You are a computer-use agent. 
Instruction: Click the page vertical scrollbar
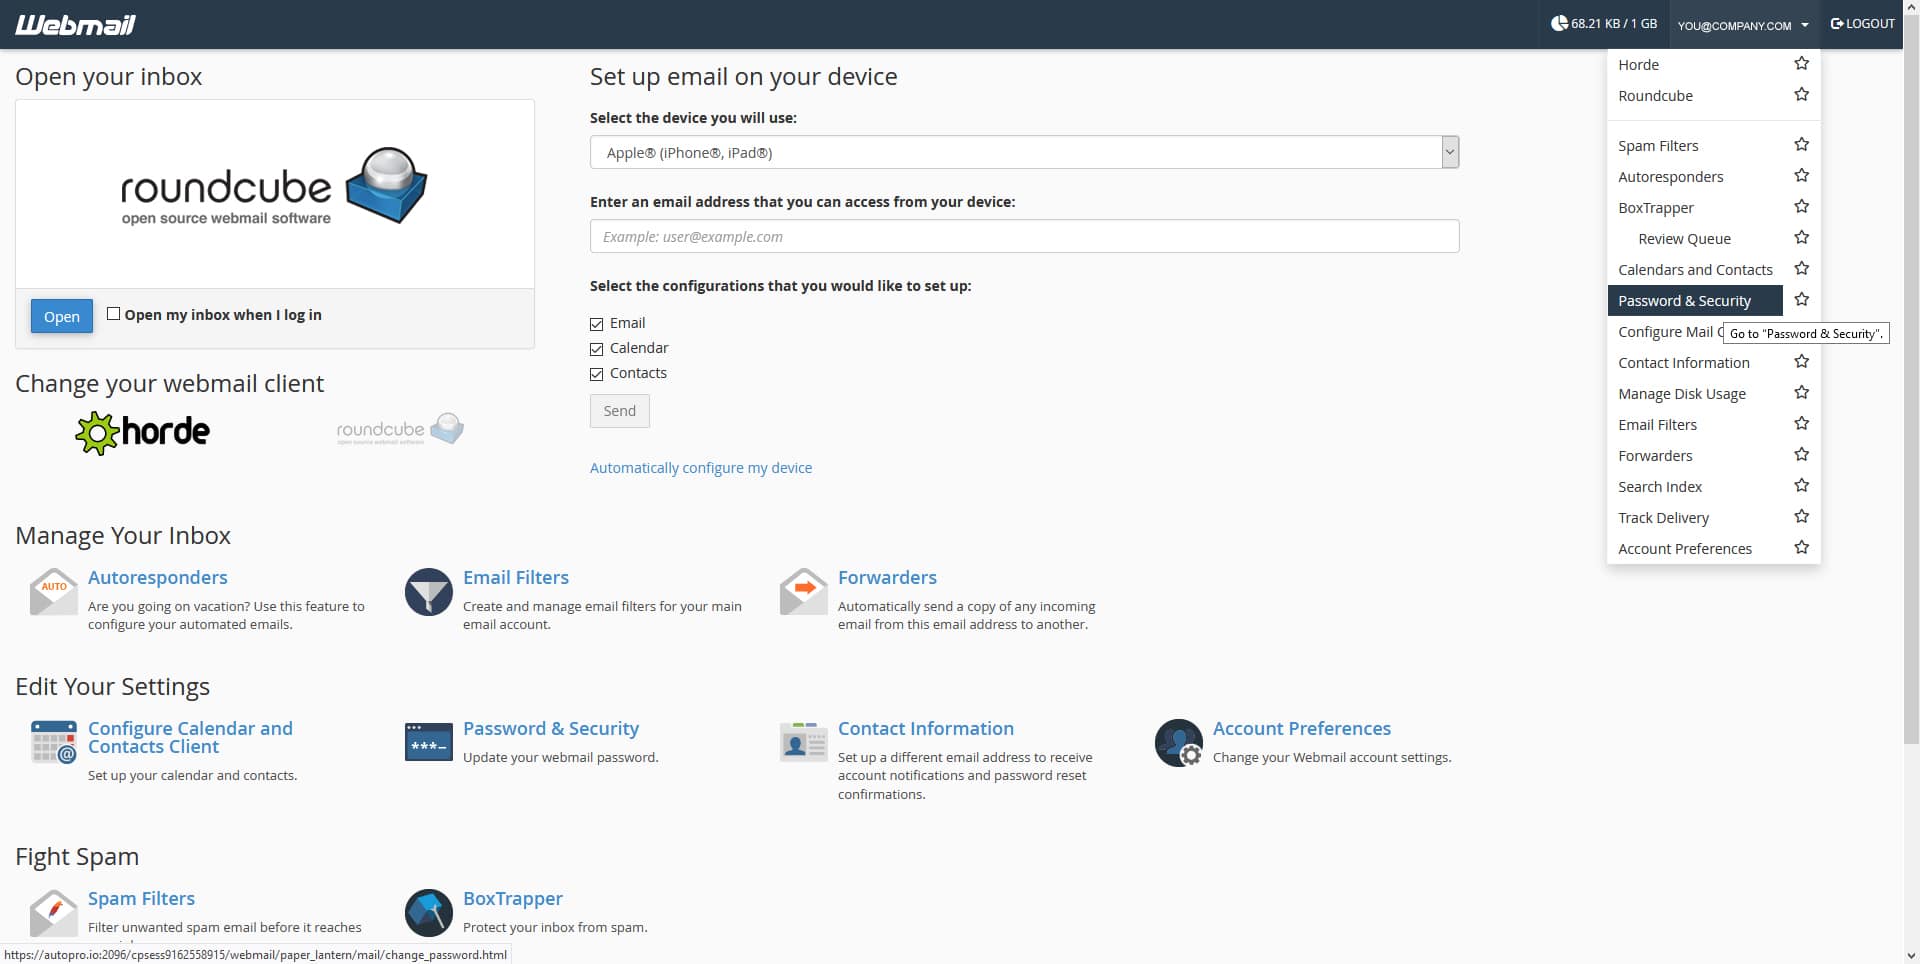(1911, 400)
